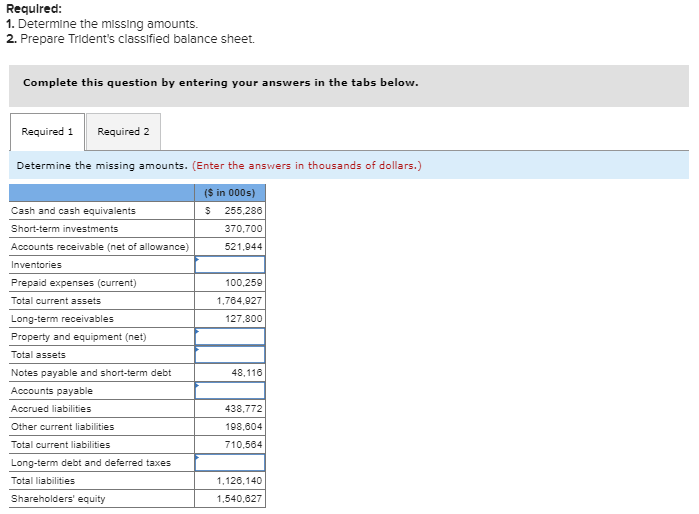
Task: Select the Accounts payable row label
Action: [52, 391]
